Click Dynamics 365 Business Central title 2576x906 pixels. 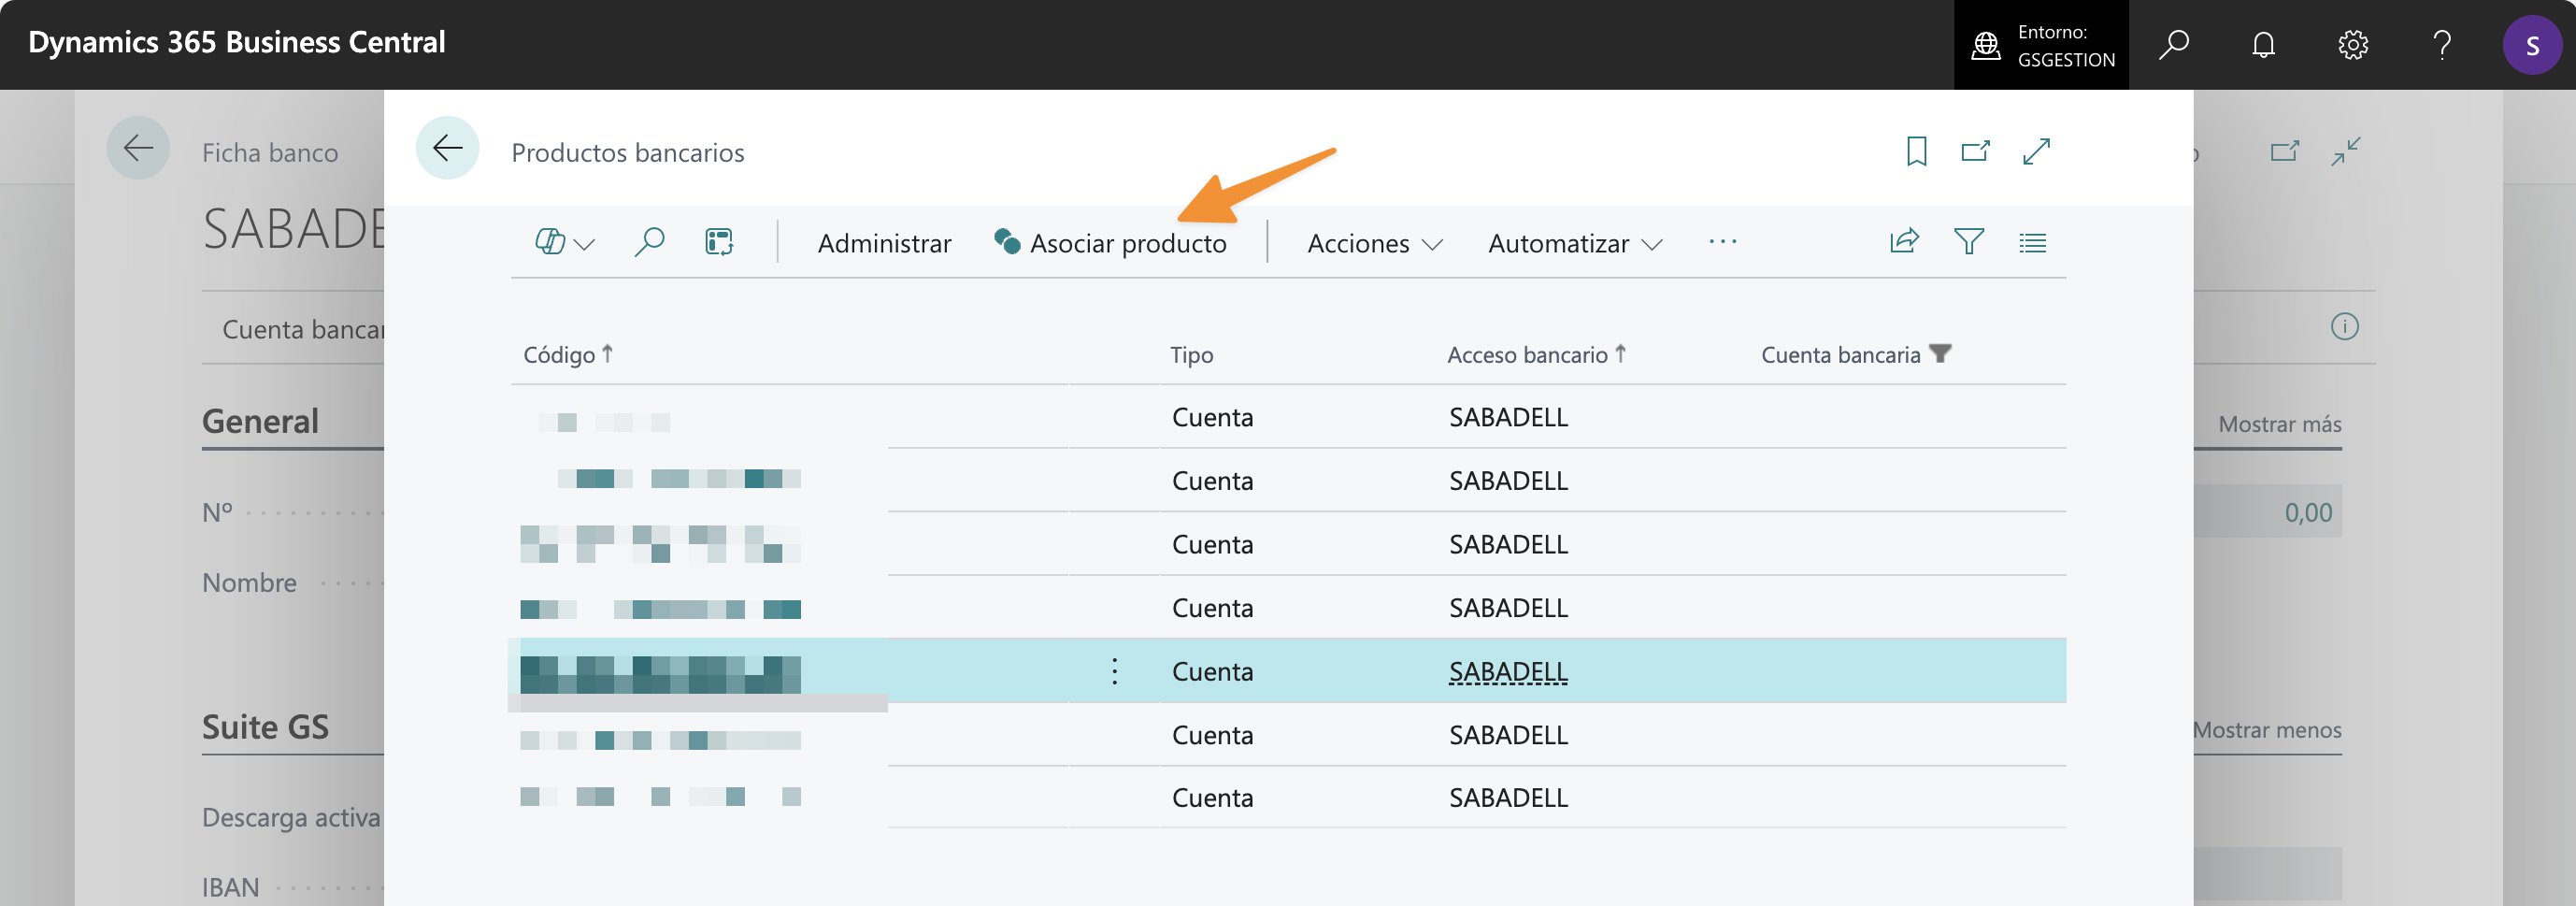click(x=237, y=42)
